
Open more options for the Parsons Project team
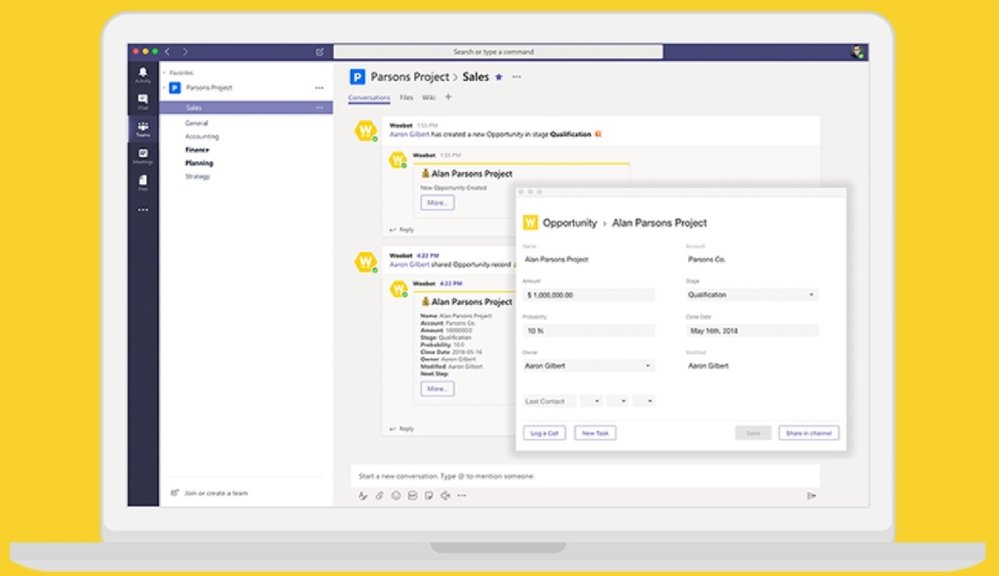point(319,88)
